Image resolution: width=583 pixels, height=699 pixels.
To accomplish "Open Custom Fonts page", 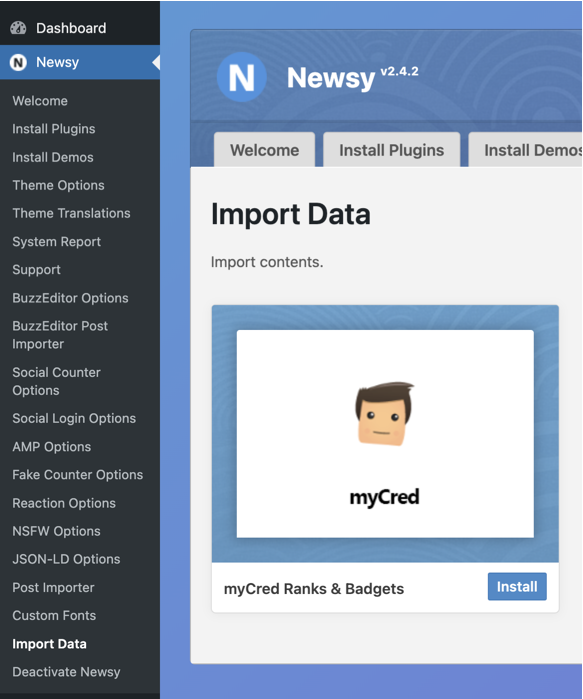I will 54,616.
